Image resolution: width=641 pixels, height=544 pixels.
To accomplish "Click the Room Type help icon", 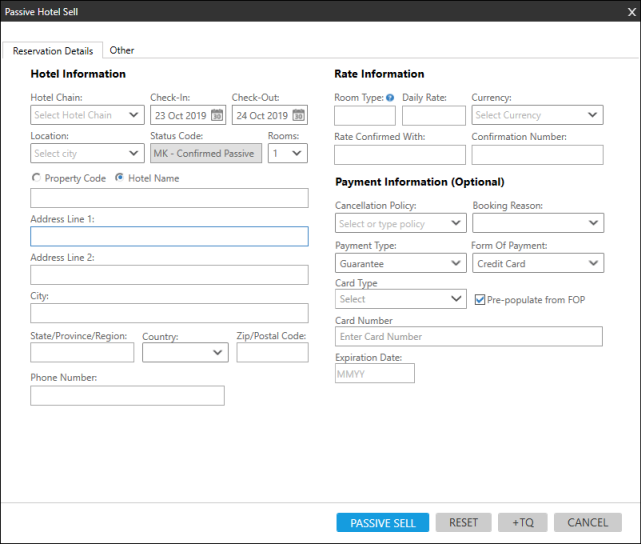I will [x=390, y=98].
